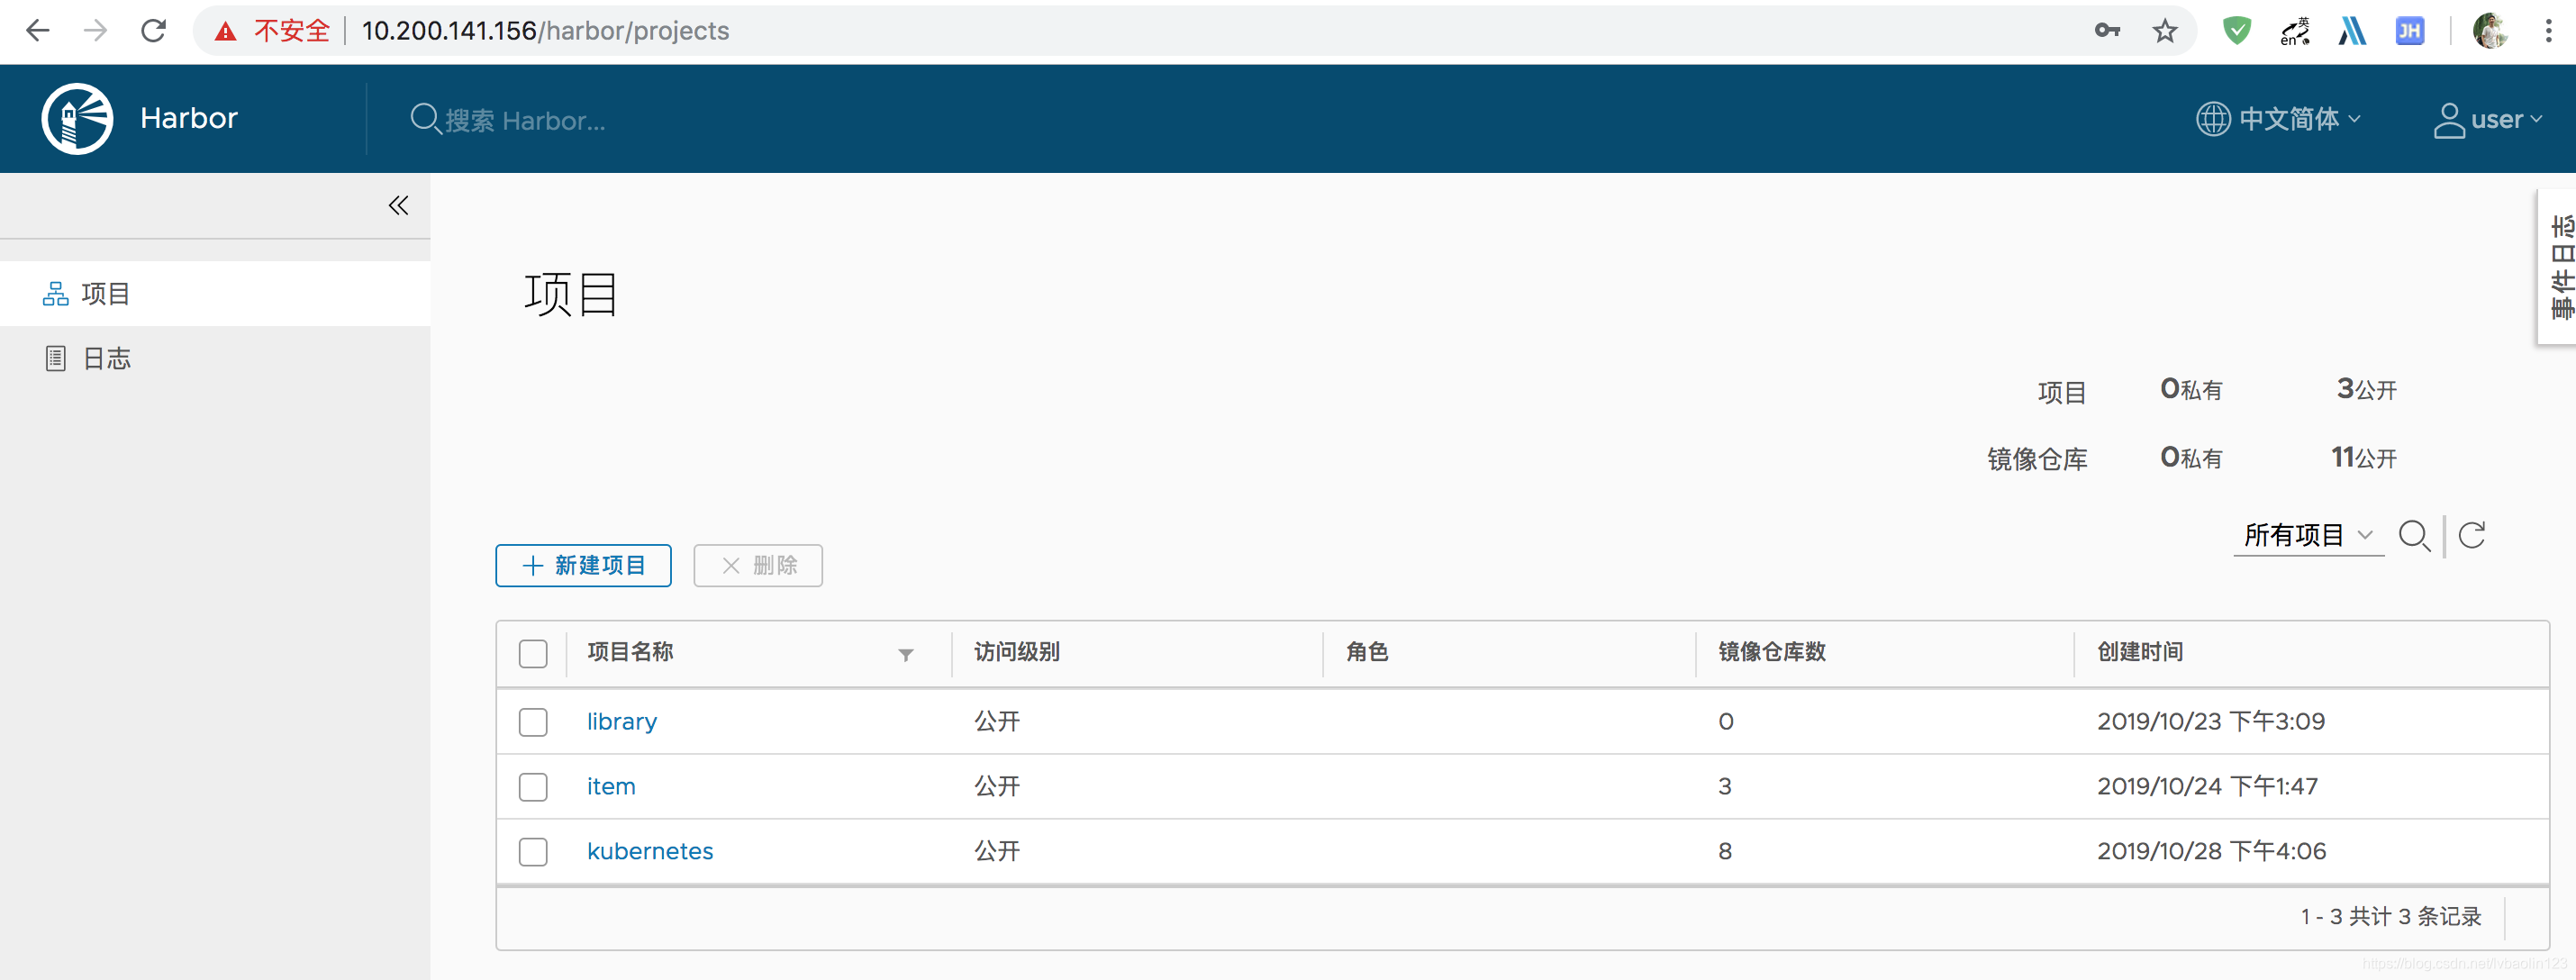Screen dimensions: 2576x980
Task: Click the project list search magnifier icon
Action: click(2414, 536)
